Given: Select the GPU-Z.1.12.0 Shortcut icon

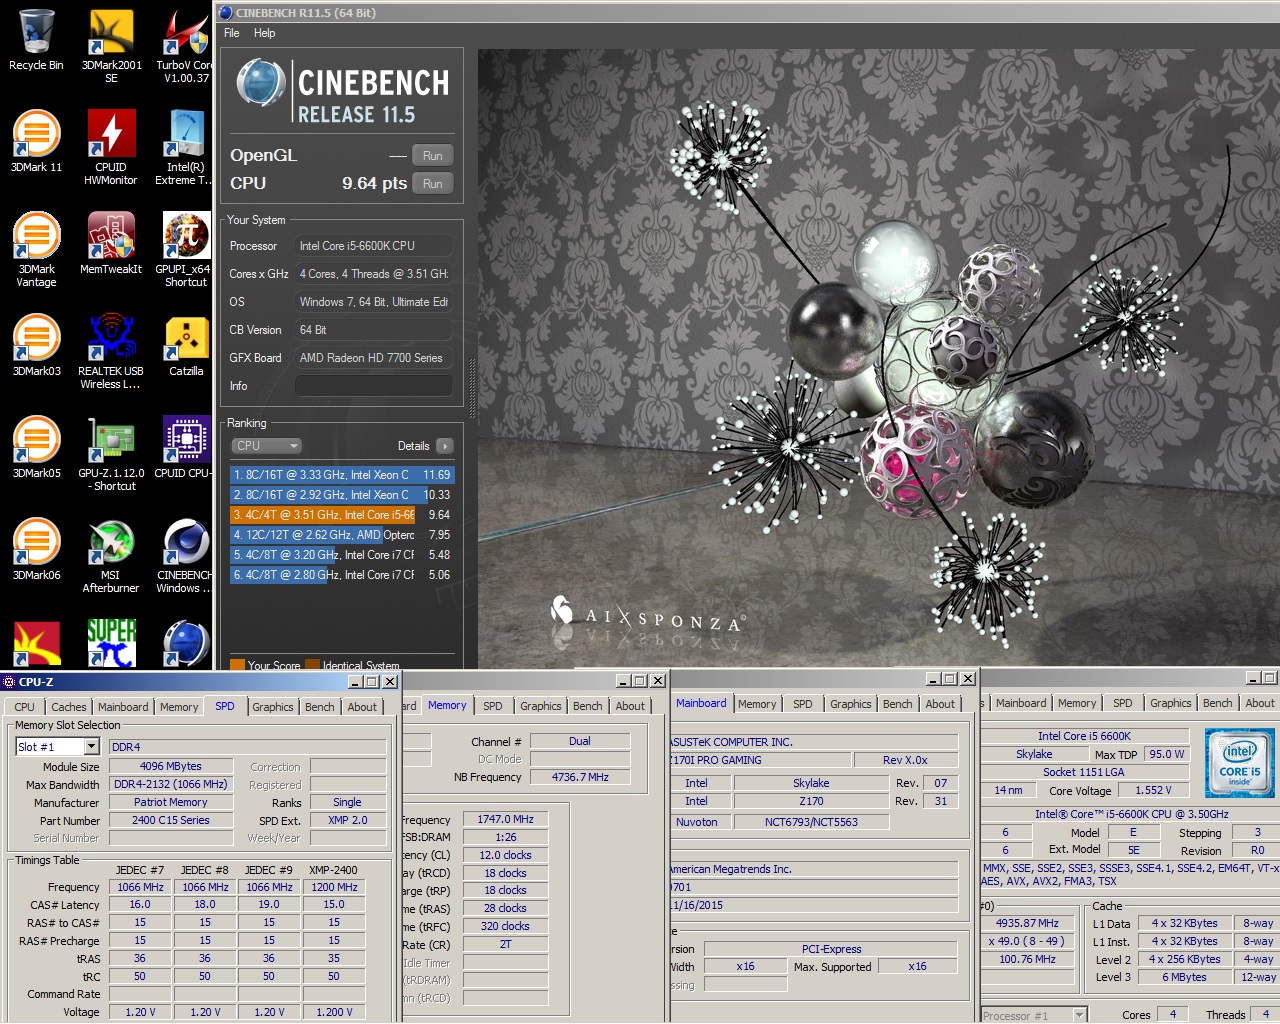Looking at the screenshot, I should pyautogui.click(x=111, y=454).
